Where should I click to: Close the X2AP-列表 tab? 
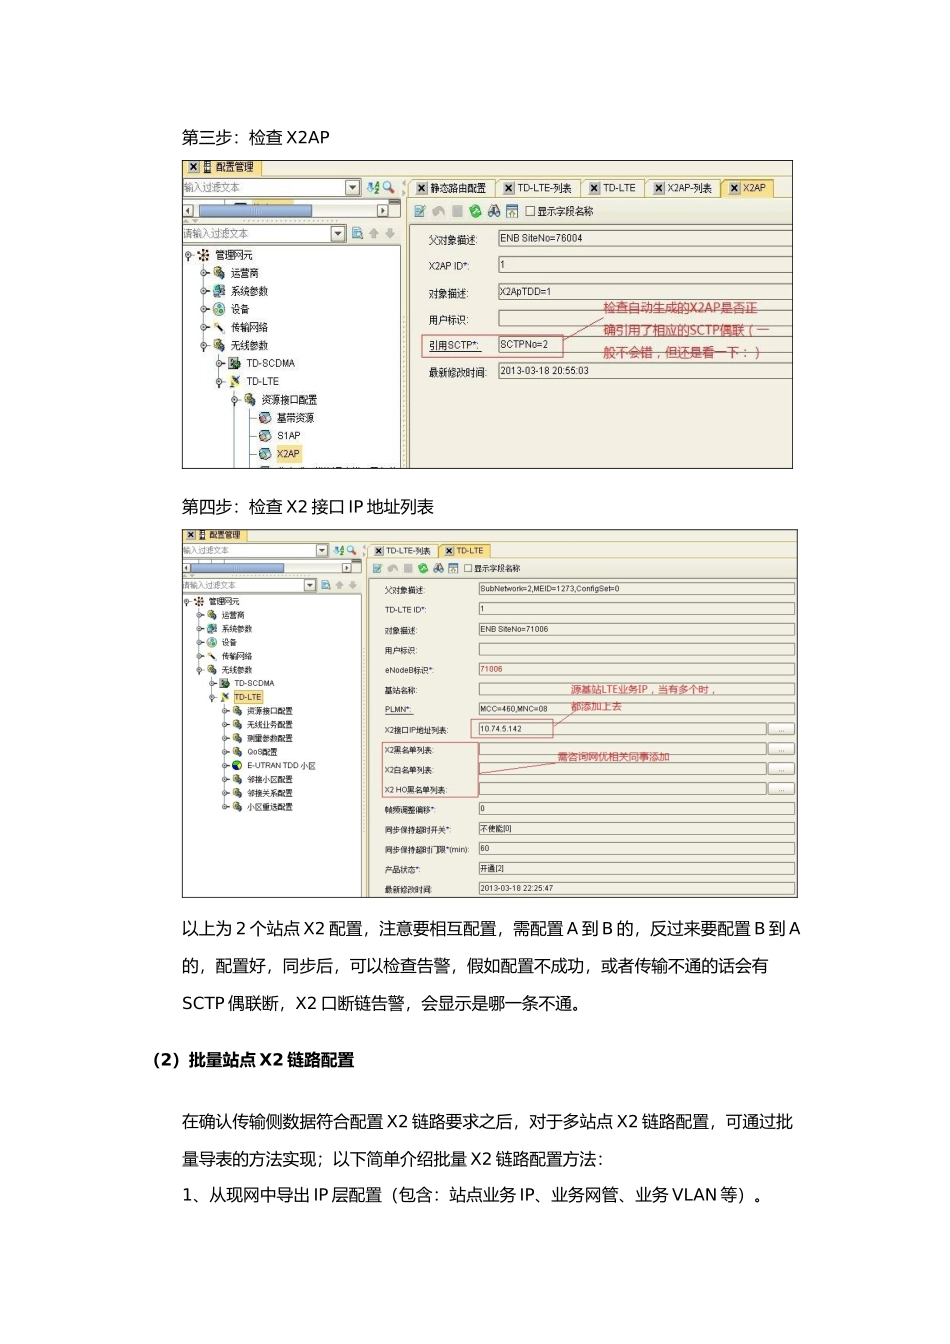tap(659, 189)
